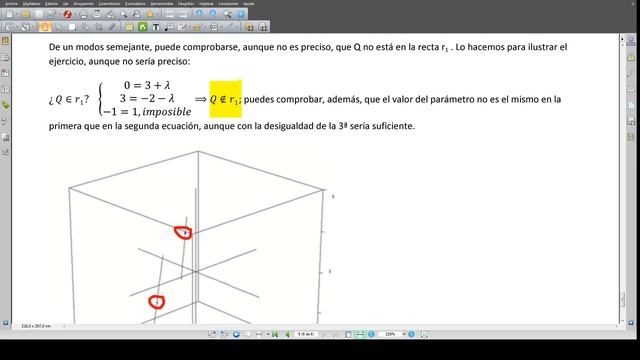The width and height of the screenshot is (640, 360).
Task: Click the words 'ejercicio, aunque no sería preciso:'
Action: [x=119, y=62]
